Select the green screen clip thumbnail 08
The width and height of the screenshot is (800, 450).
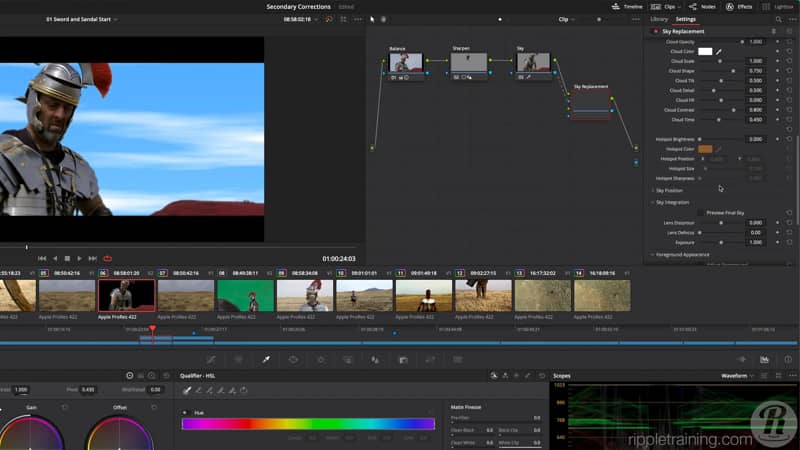click(x=245, y=295)
